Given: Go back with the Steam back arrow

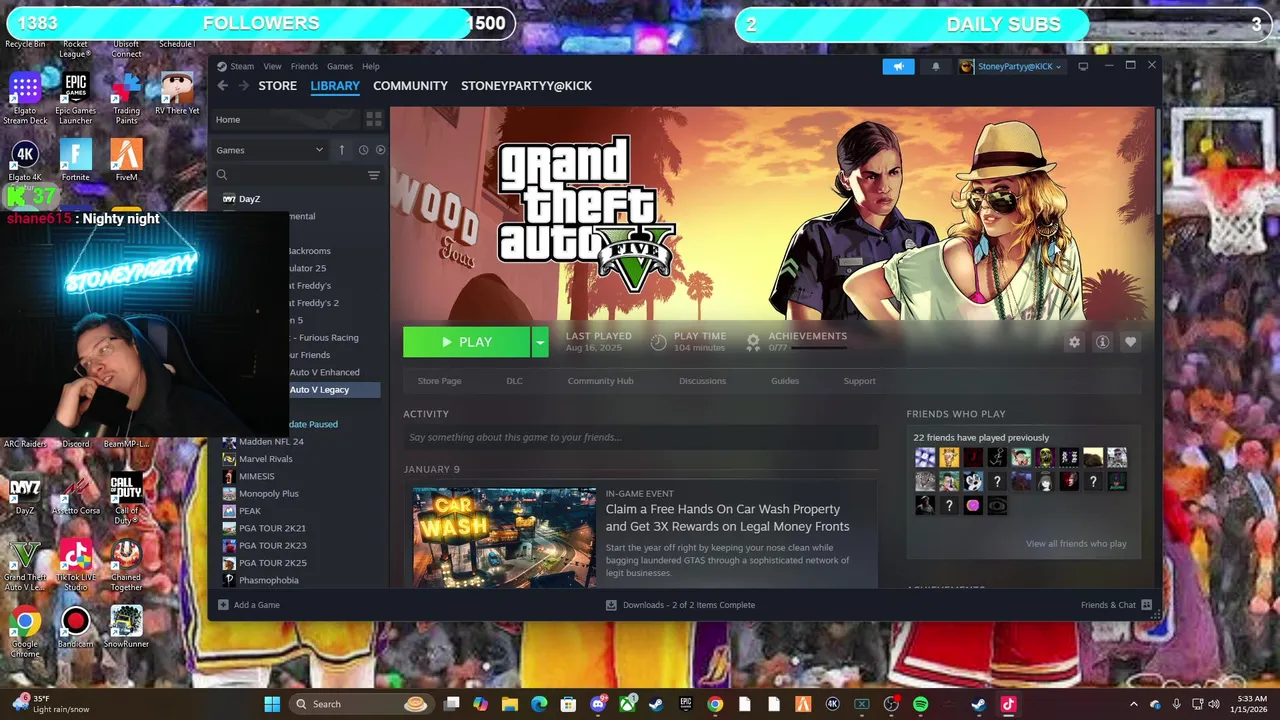Looking at the screenshot, I should [x=222, y=86].
